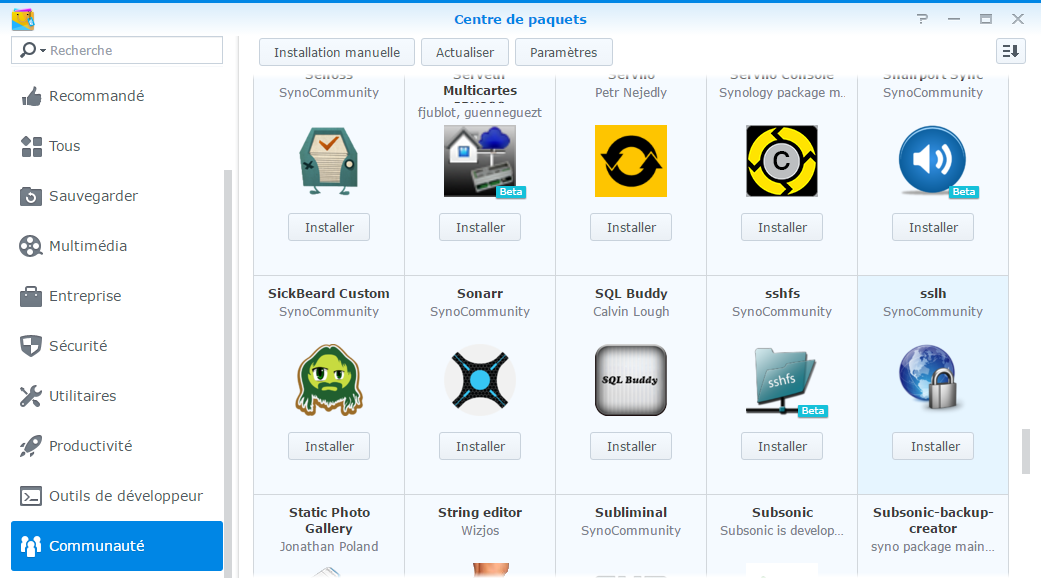Open the Sonarr package icon
The height and width of the screenshot is (578, 1041).
[480, 380]
